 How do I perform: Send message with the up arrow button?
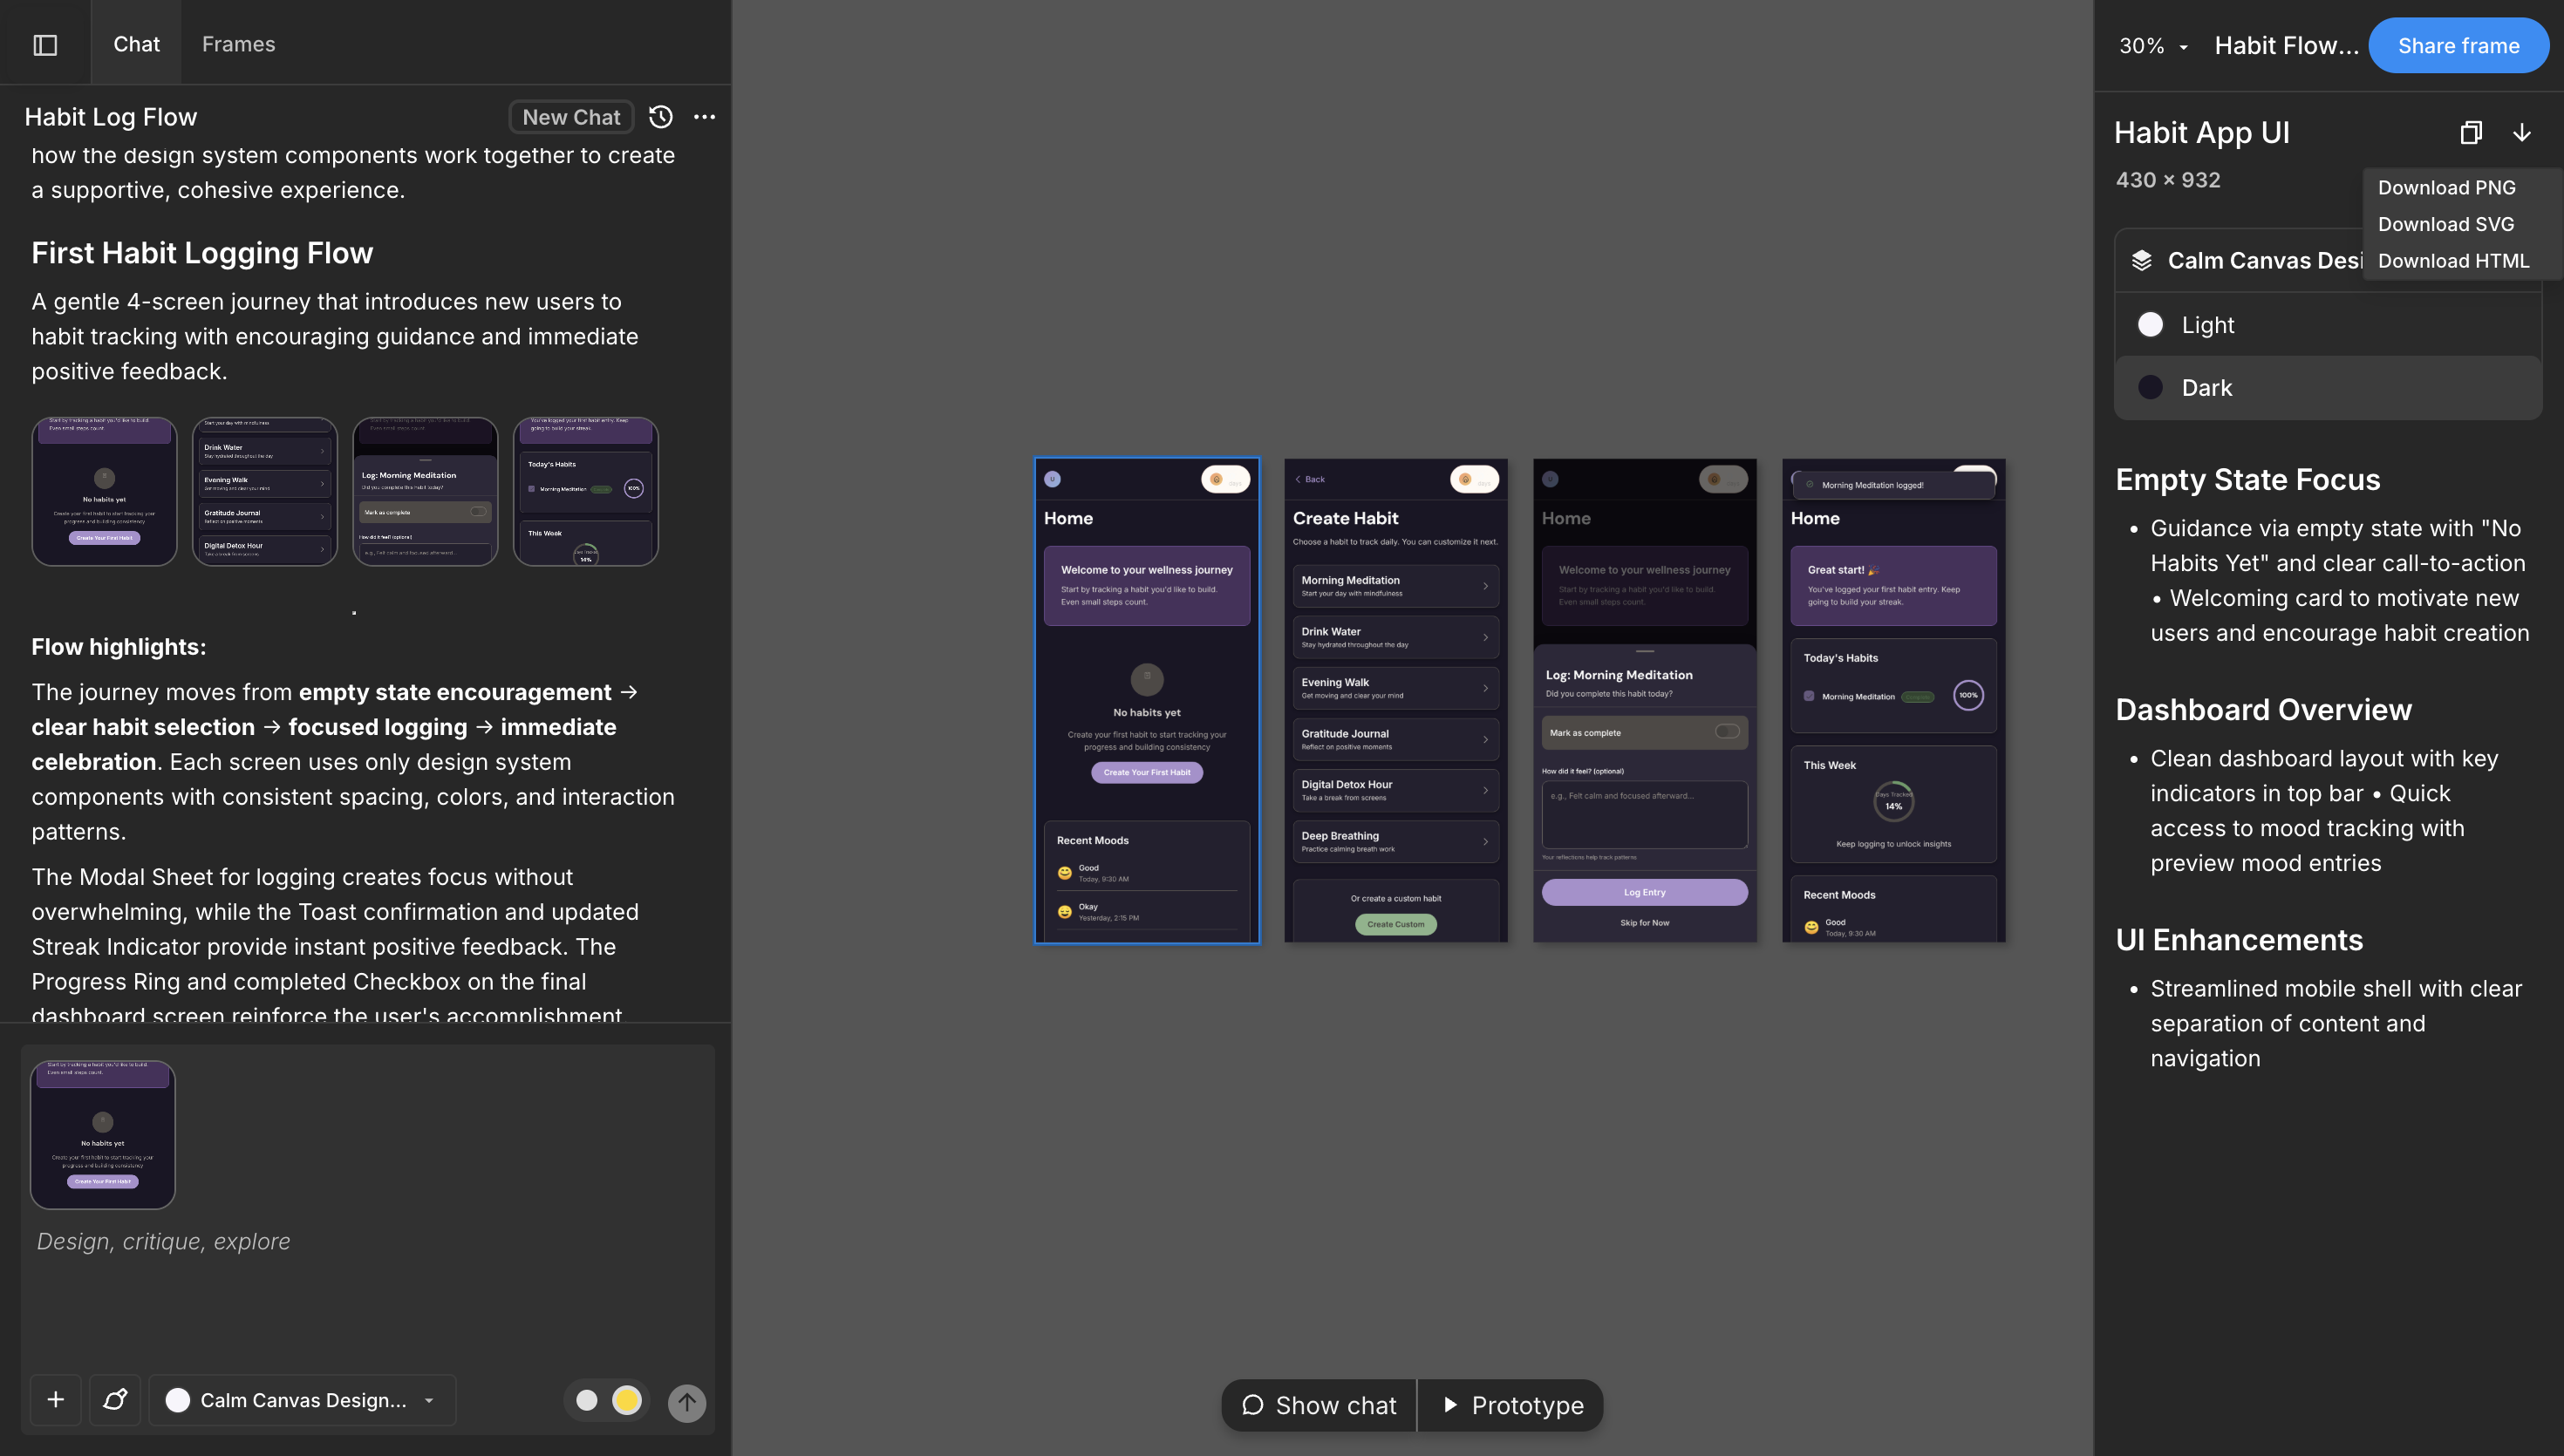click(687, 1402)
